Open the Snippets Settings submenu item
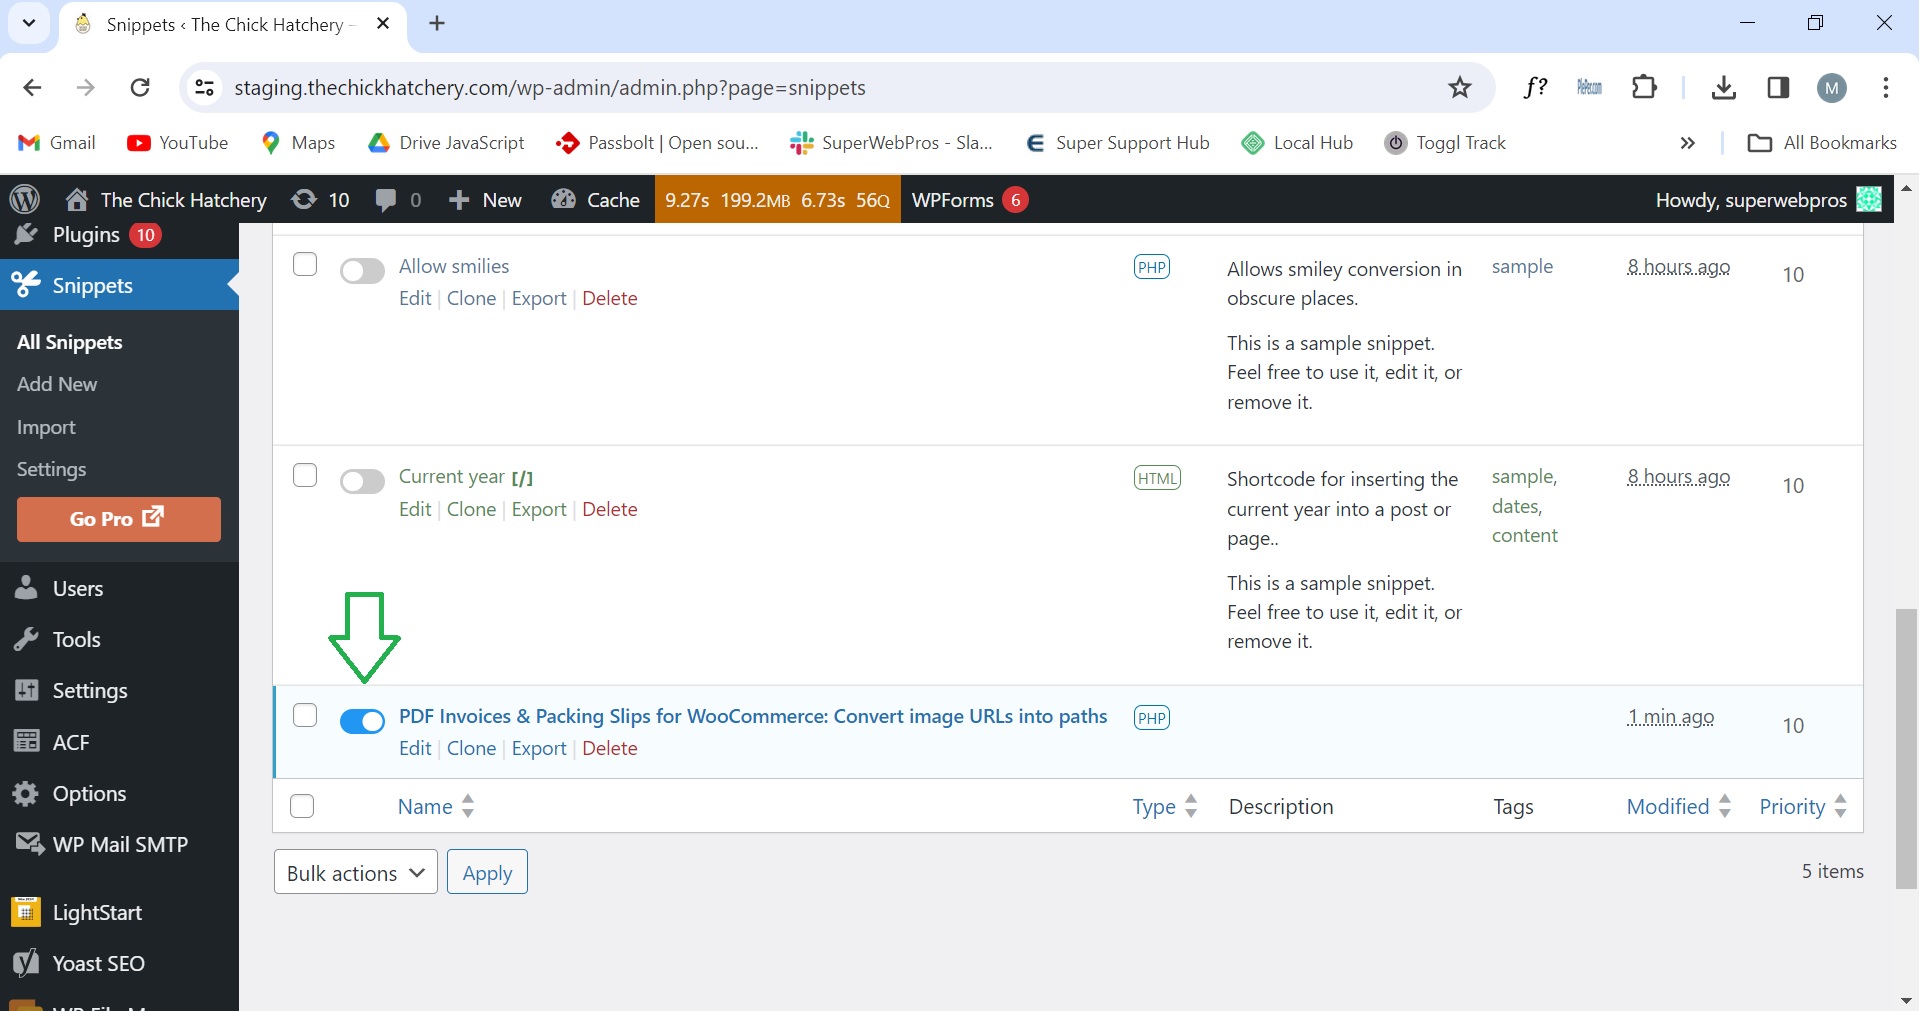The width and height of the screenshot is (1920, 1011). pyautogui.click(x=52, y=469)
